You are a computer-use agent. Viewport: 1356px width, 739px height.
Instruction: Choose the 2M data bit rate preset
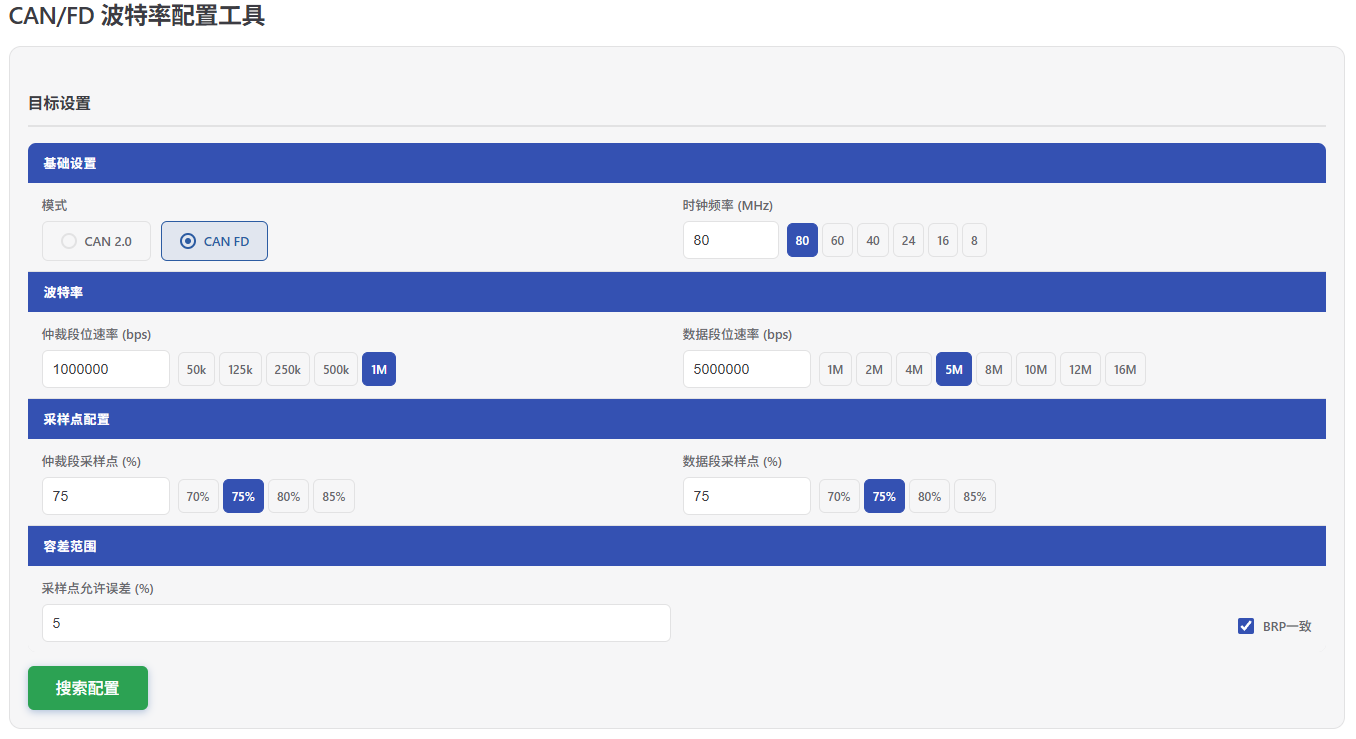[x=874, y=369]
